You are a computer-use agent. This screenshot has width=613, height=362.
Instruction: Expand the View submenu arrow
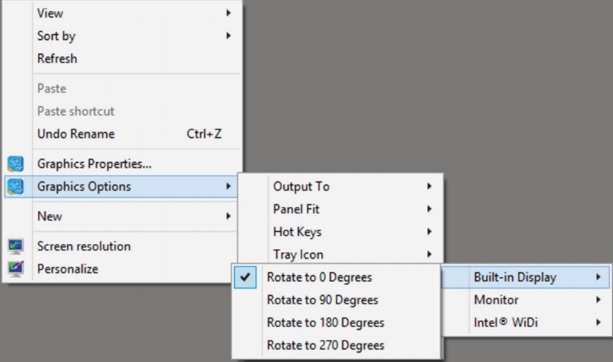click(x=228, y=13)
